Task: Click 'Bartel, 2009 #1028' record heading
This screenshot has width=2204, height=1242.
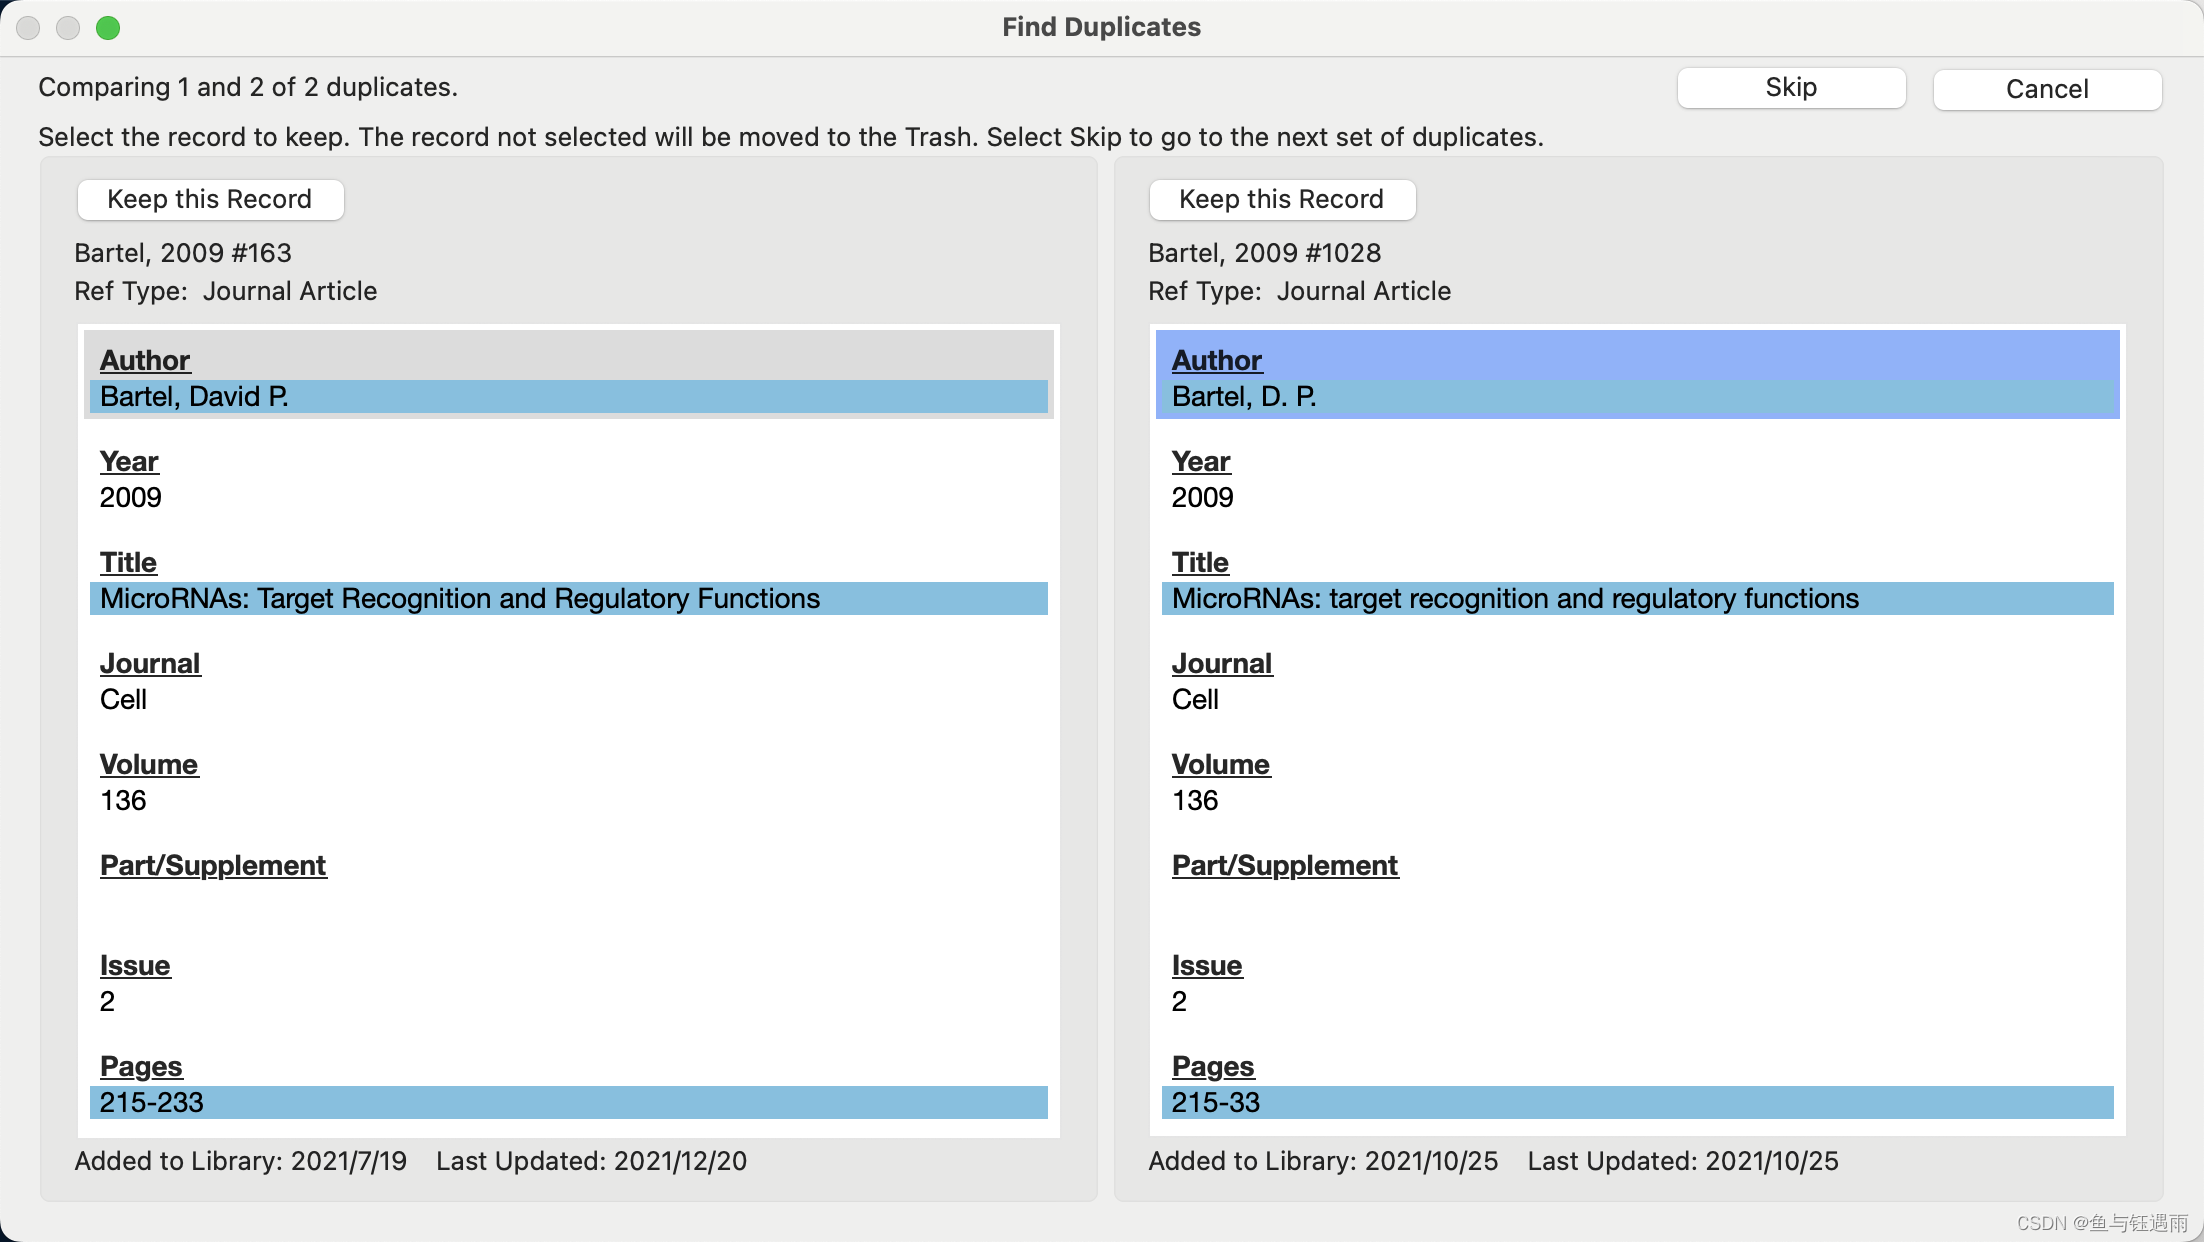Action: tap(1265, 253)
